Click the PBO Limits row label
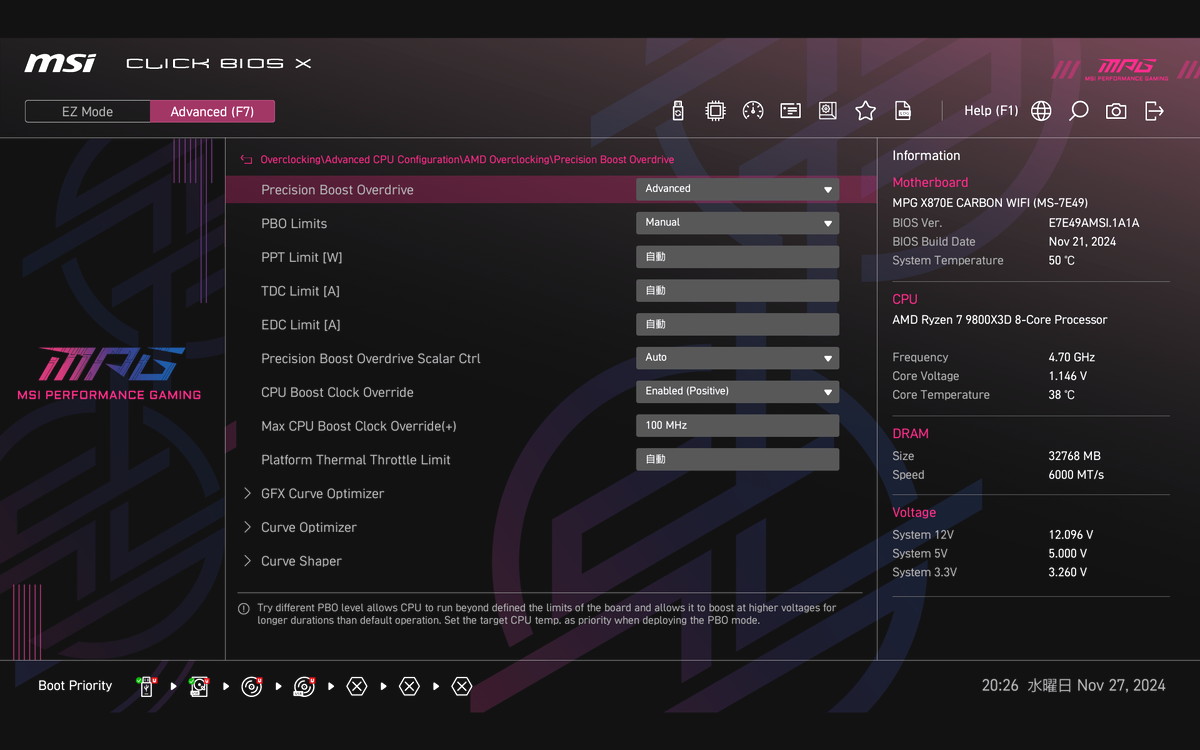Viewport: 1200px width, 750px height. (x=294, y=224)
